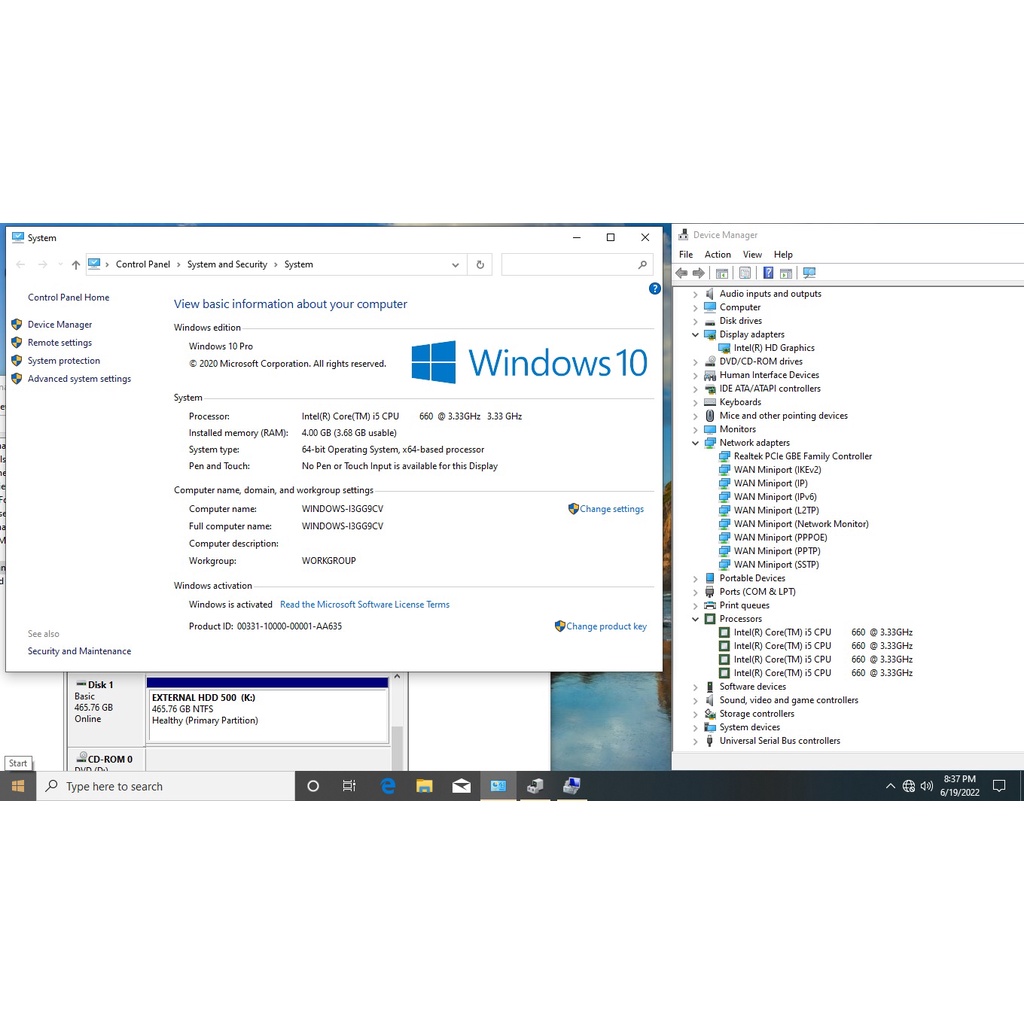Click the Monitors category icon
This screenshot has width=1024, height=1024.
tap(710, 430)
